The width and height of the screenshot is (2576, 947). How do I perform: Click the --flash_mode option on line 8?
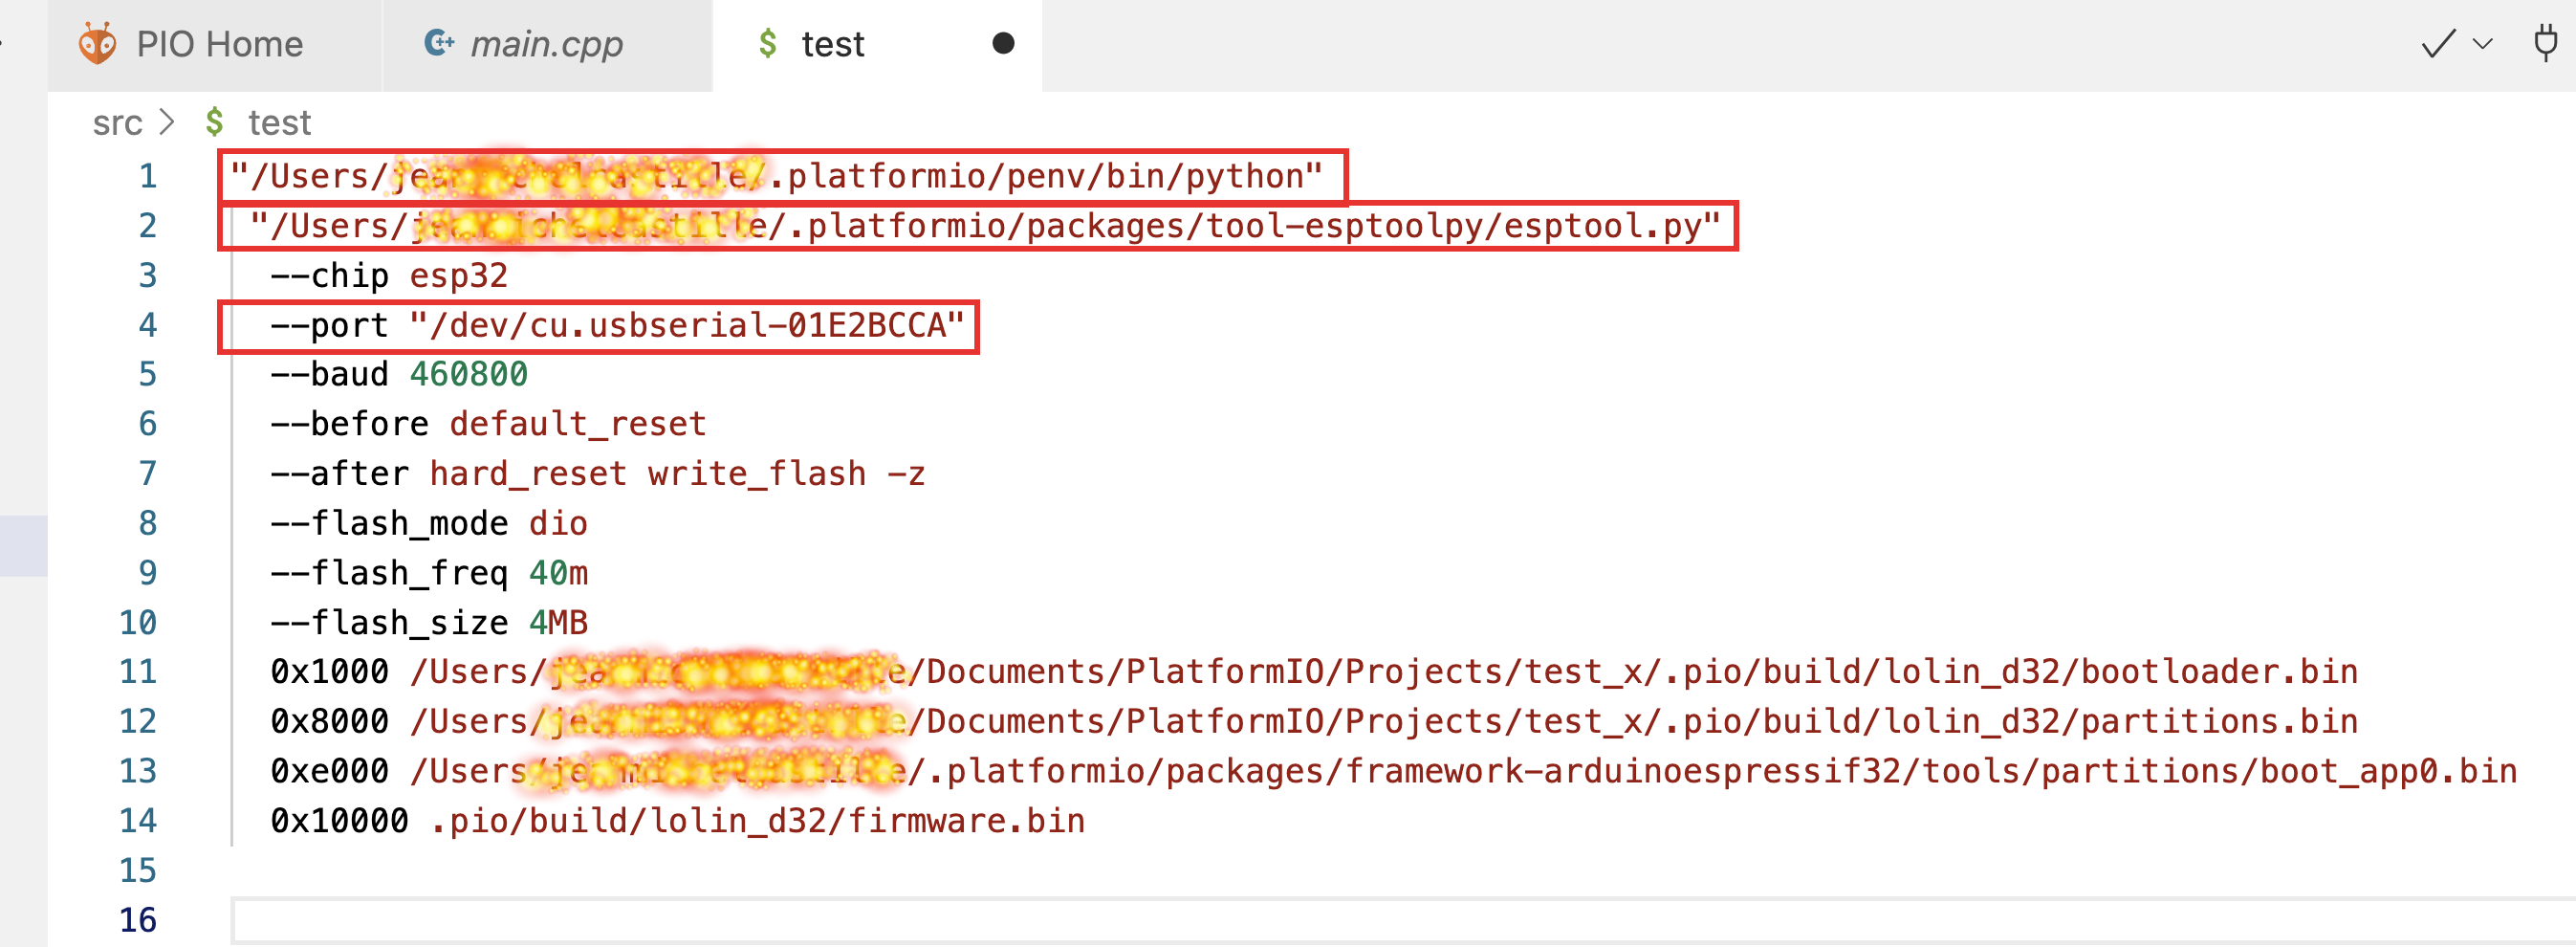tap(389, 524)
